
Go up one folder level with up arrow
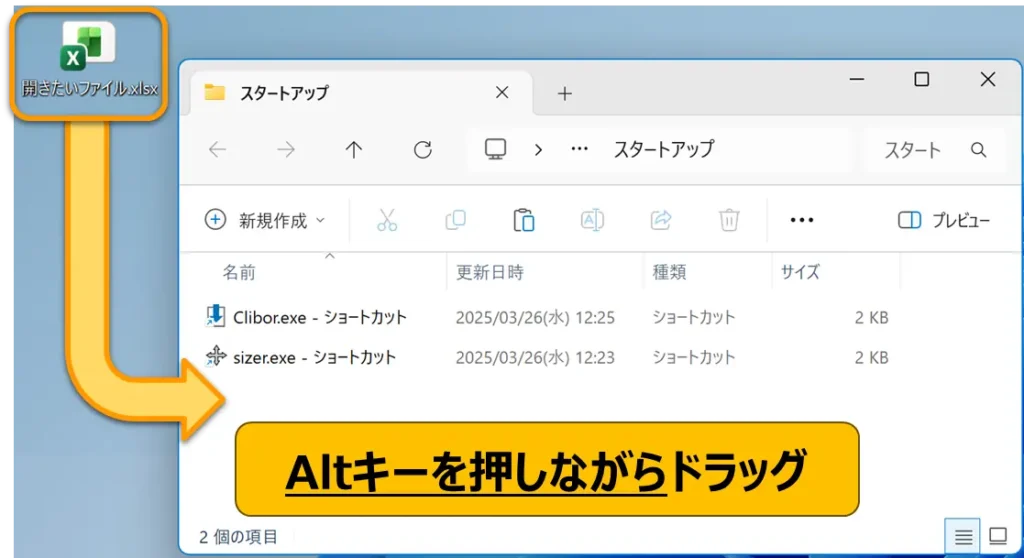point(353,150)
